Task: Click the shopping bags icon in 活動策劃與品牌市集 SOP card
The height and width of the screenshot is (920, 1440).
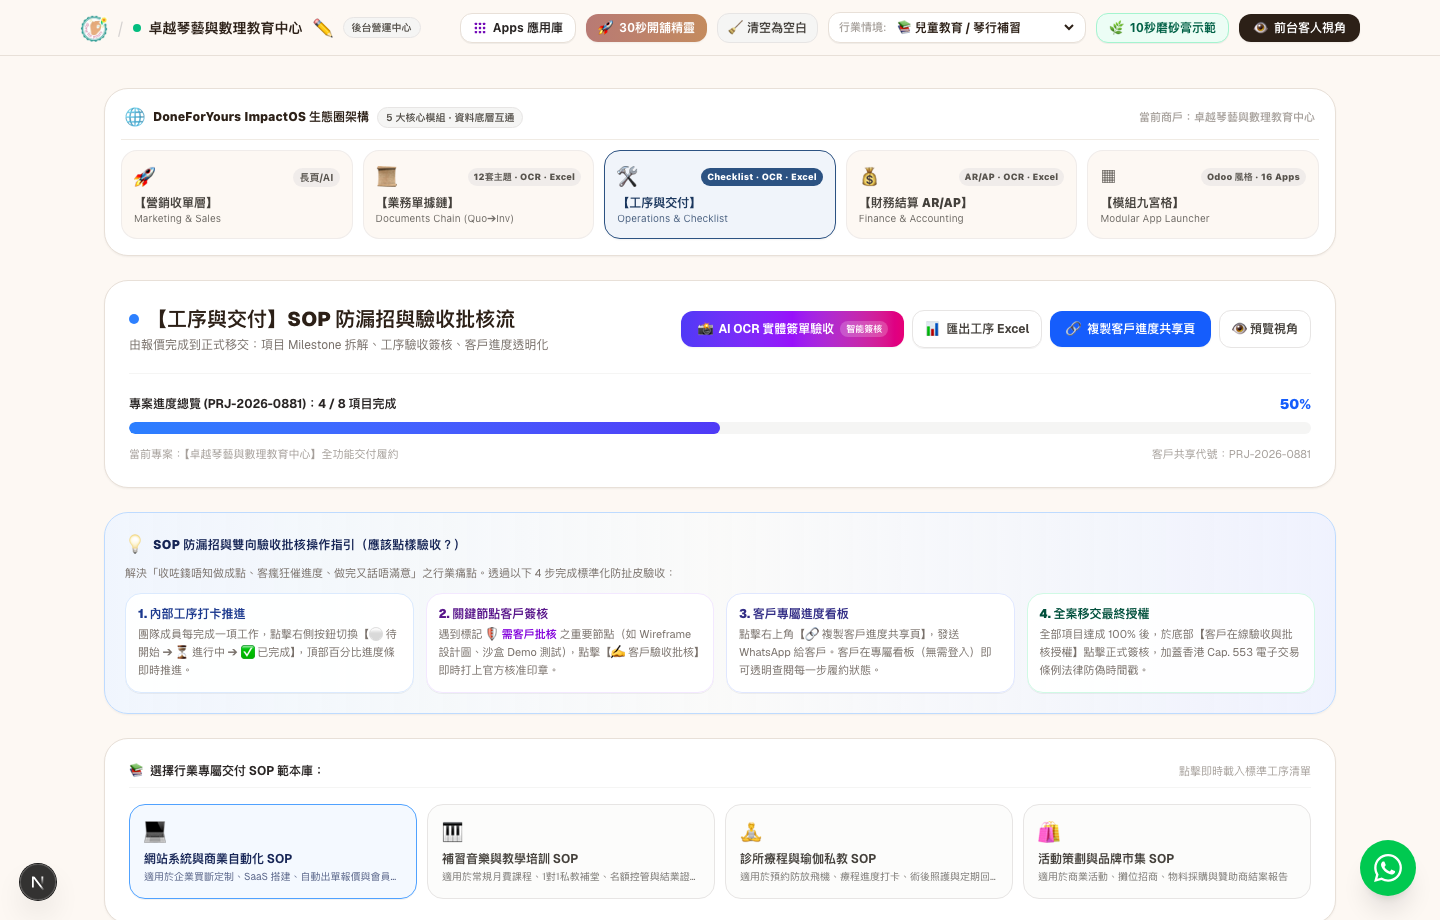Action: [x=1049, y=831]
